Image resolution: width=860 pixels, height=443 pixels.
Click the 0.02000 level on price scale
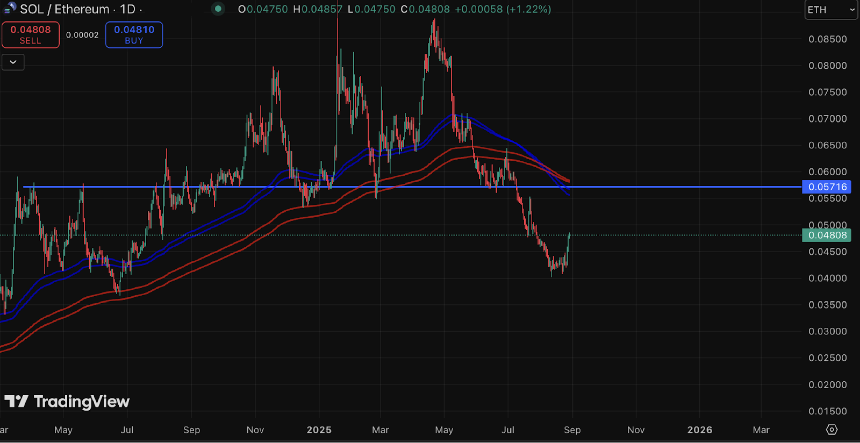826,384
